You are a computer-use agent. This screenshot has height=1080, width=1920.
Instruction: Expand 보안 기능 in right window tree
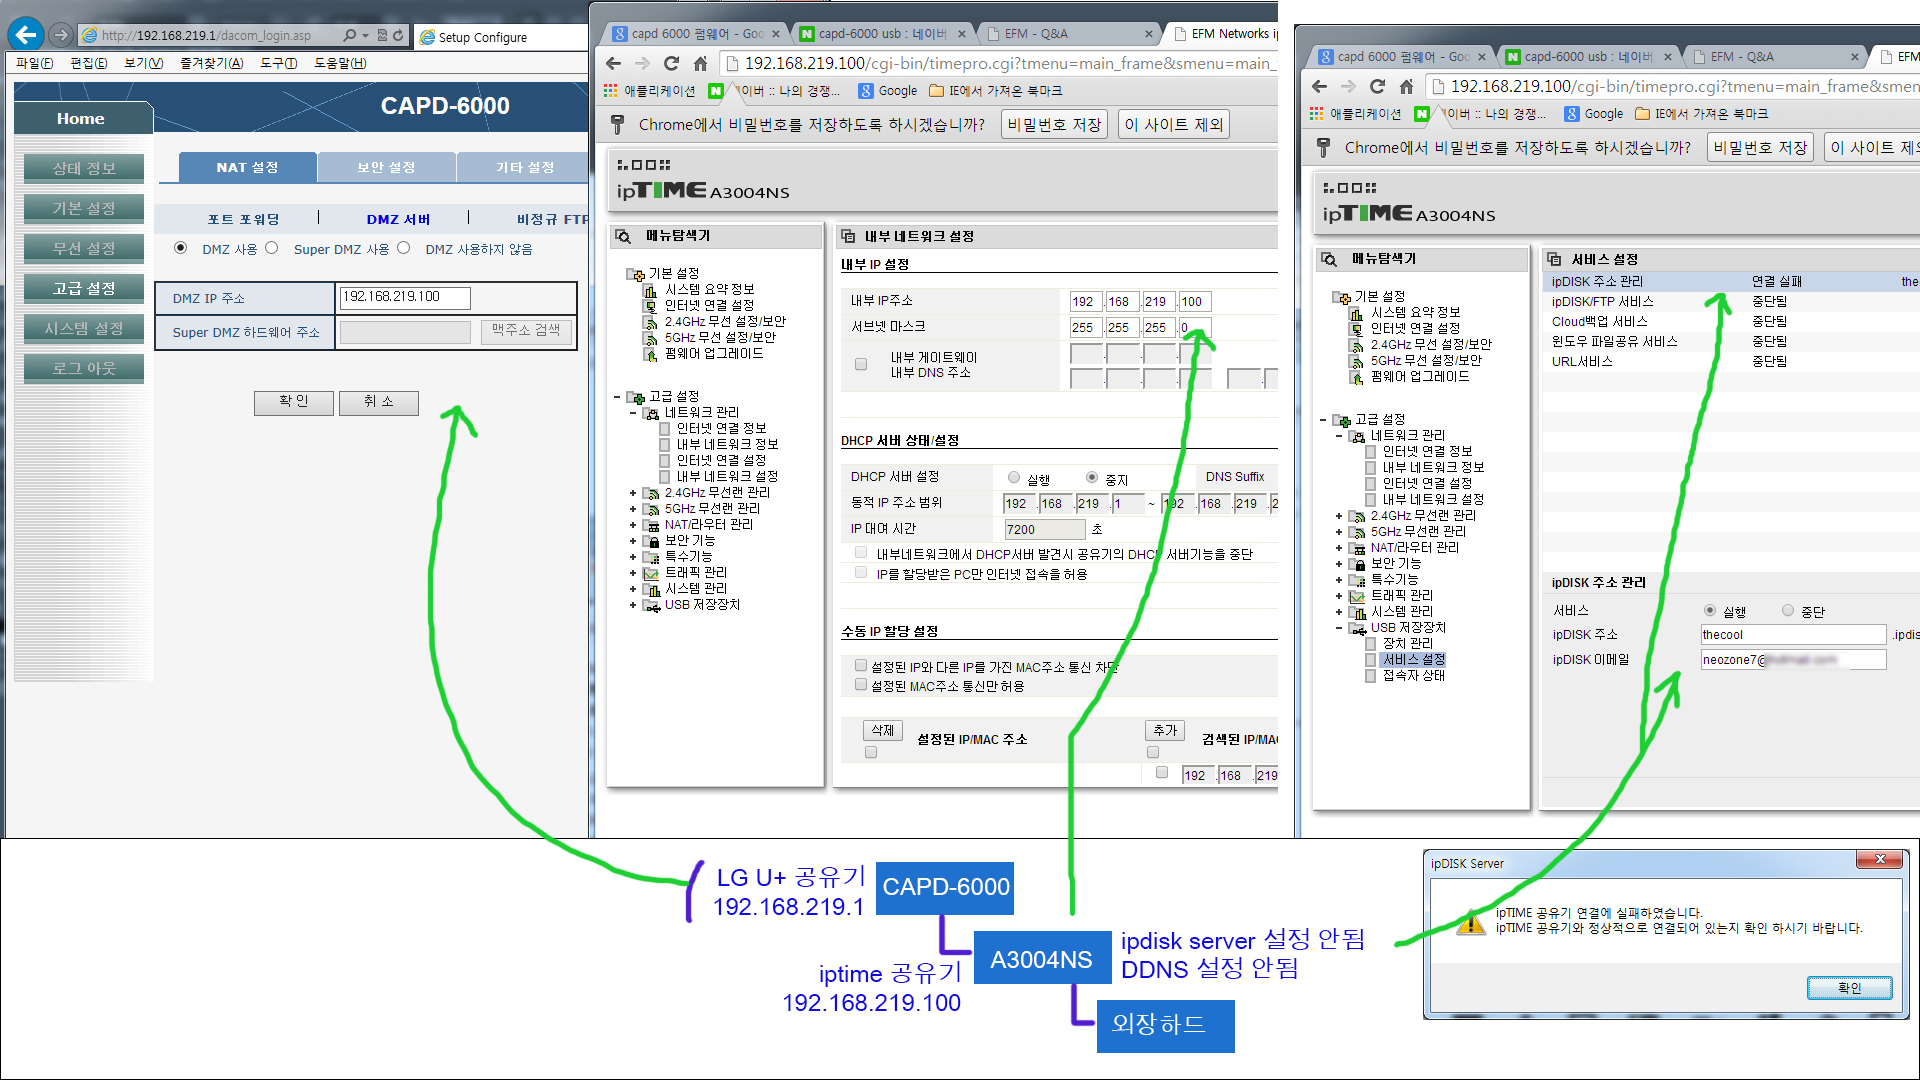tap(1339, 564)
